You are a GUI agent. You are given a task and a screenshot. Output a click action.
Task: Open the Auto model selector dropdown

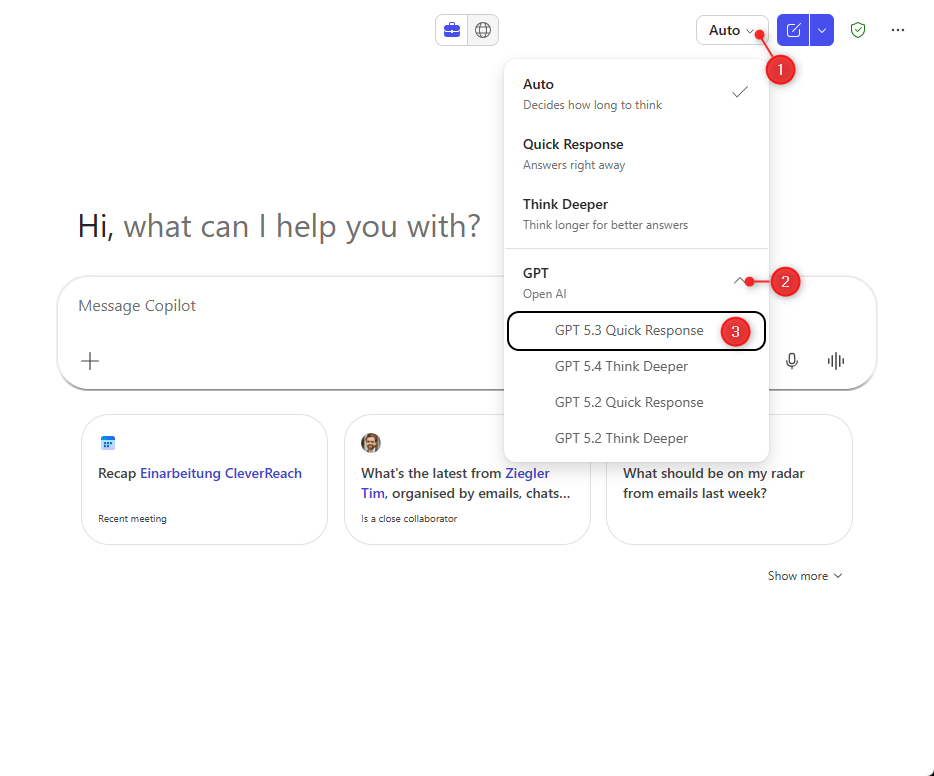tap(731, 30)
